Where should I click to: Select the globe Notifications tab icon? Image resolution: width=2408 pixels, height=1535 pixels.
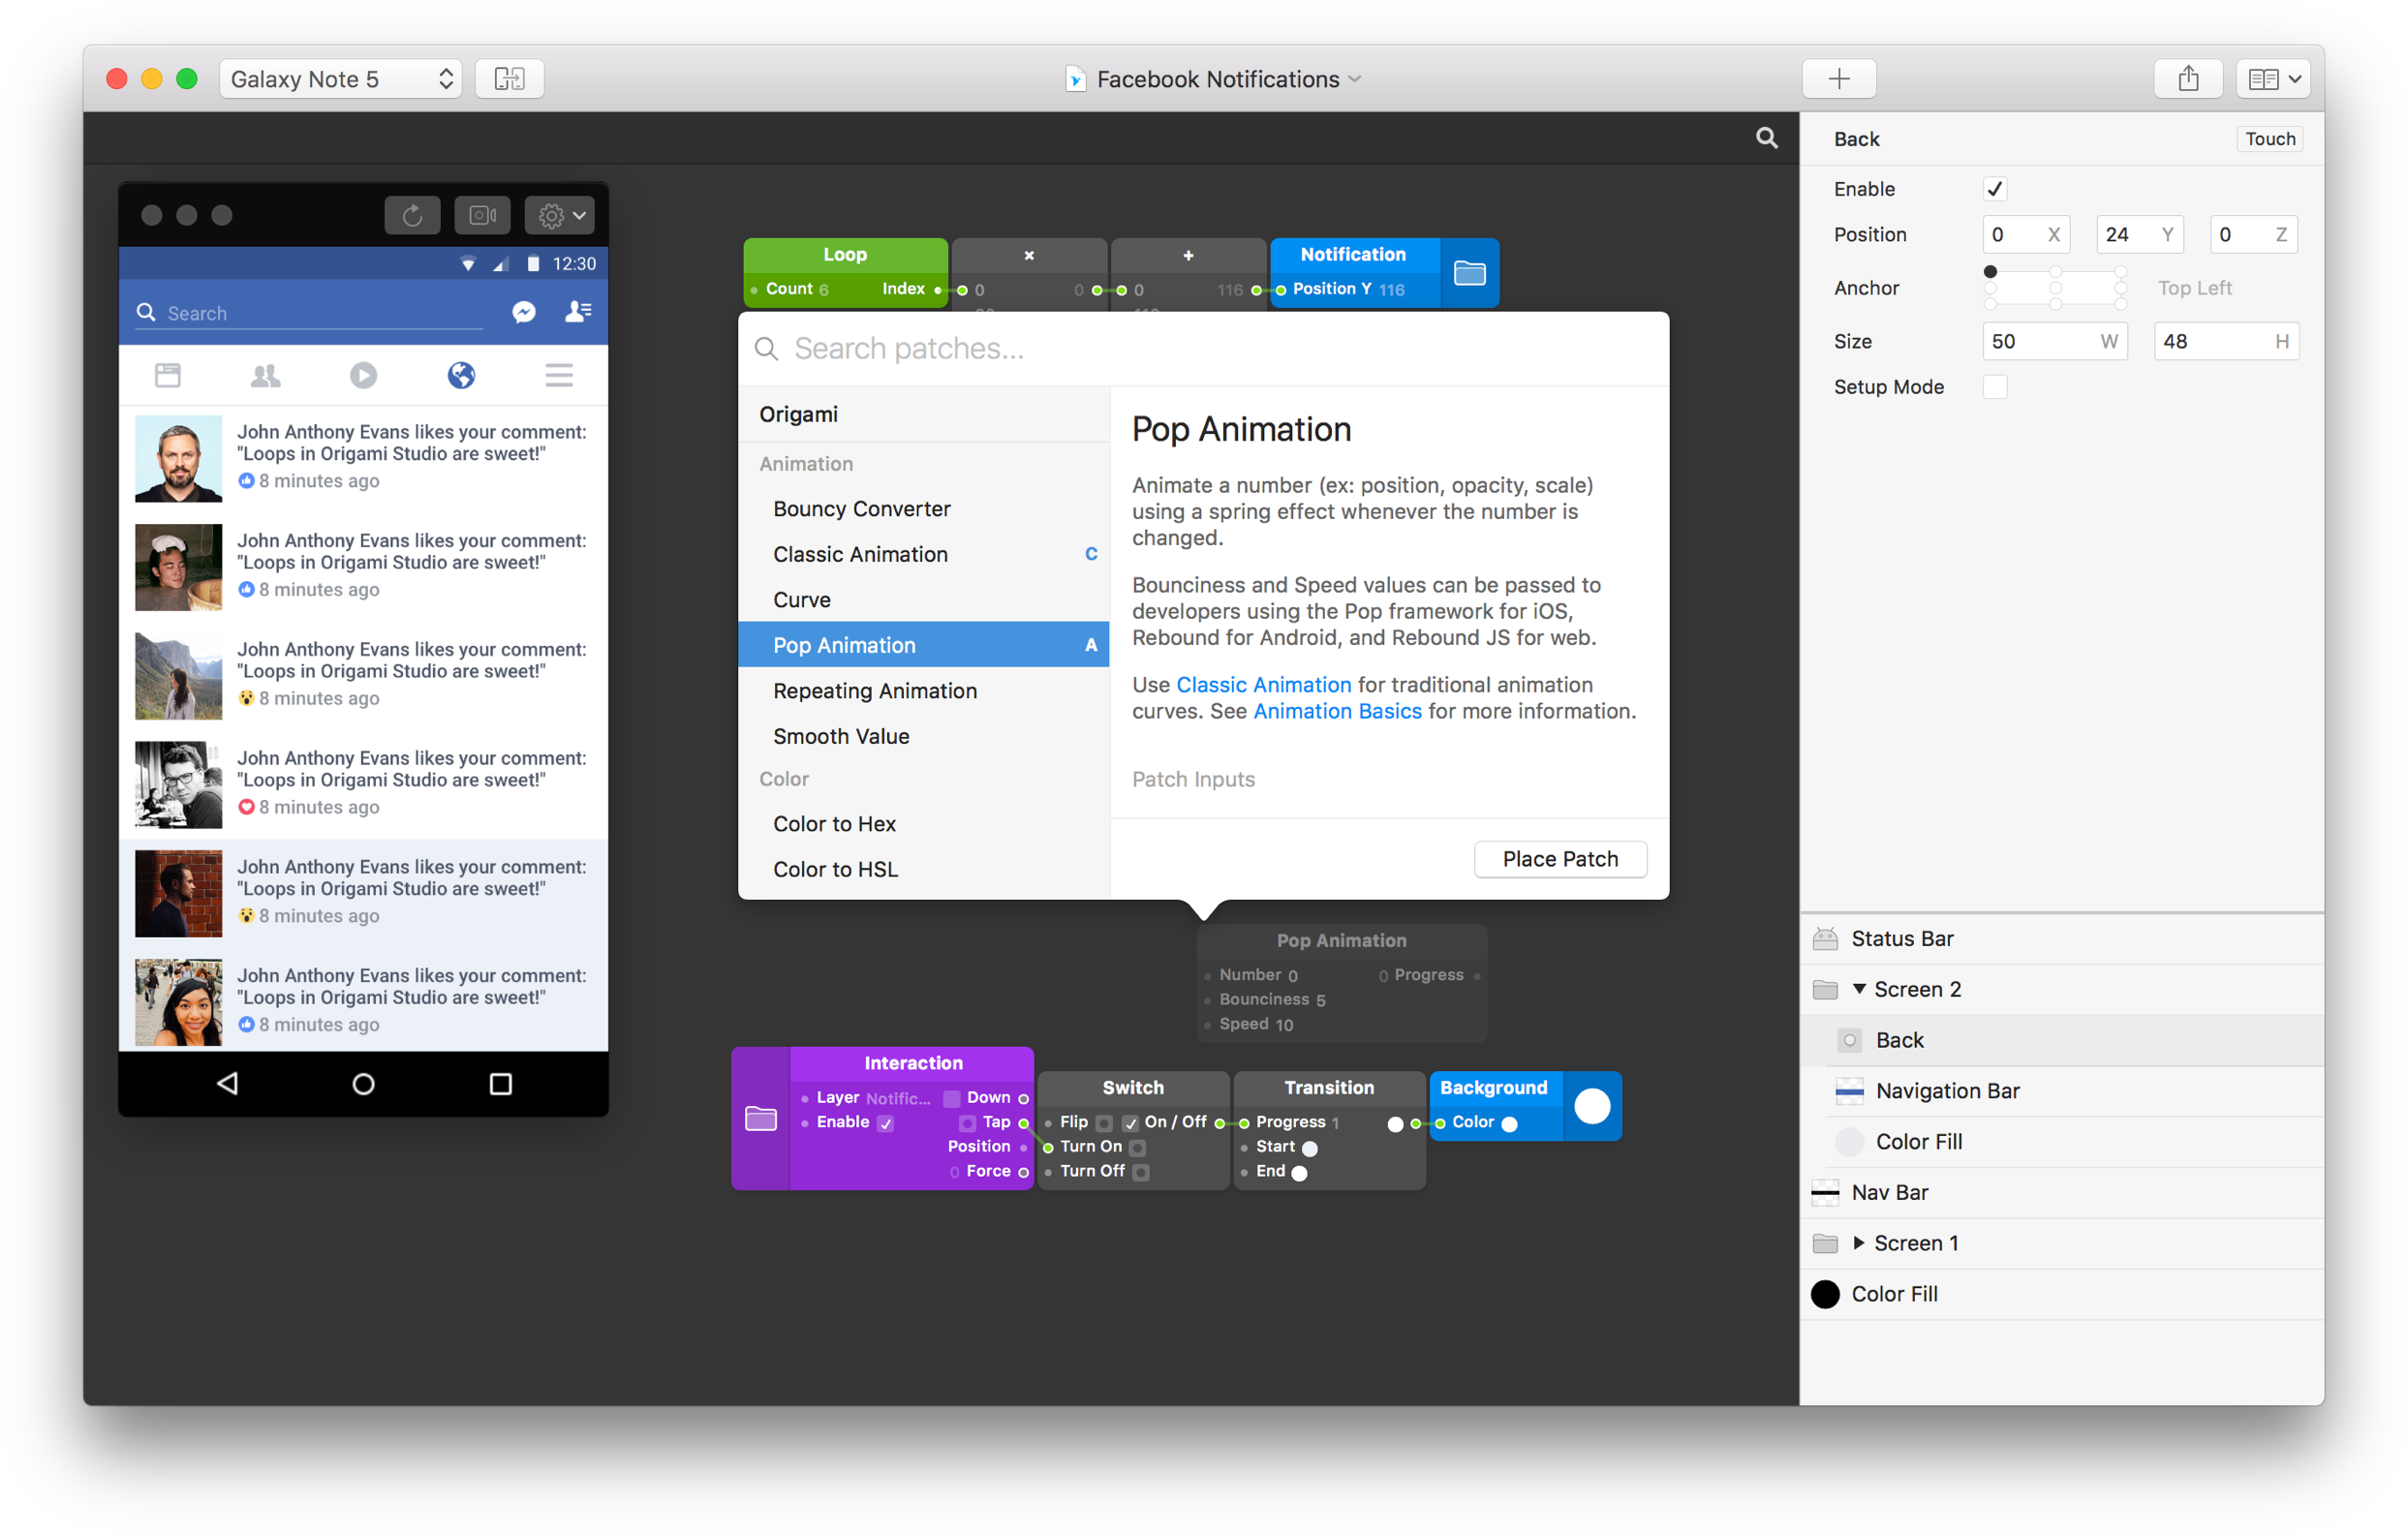tap(461, 375)
